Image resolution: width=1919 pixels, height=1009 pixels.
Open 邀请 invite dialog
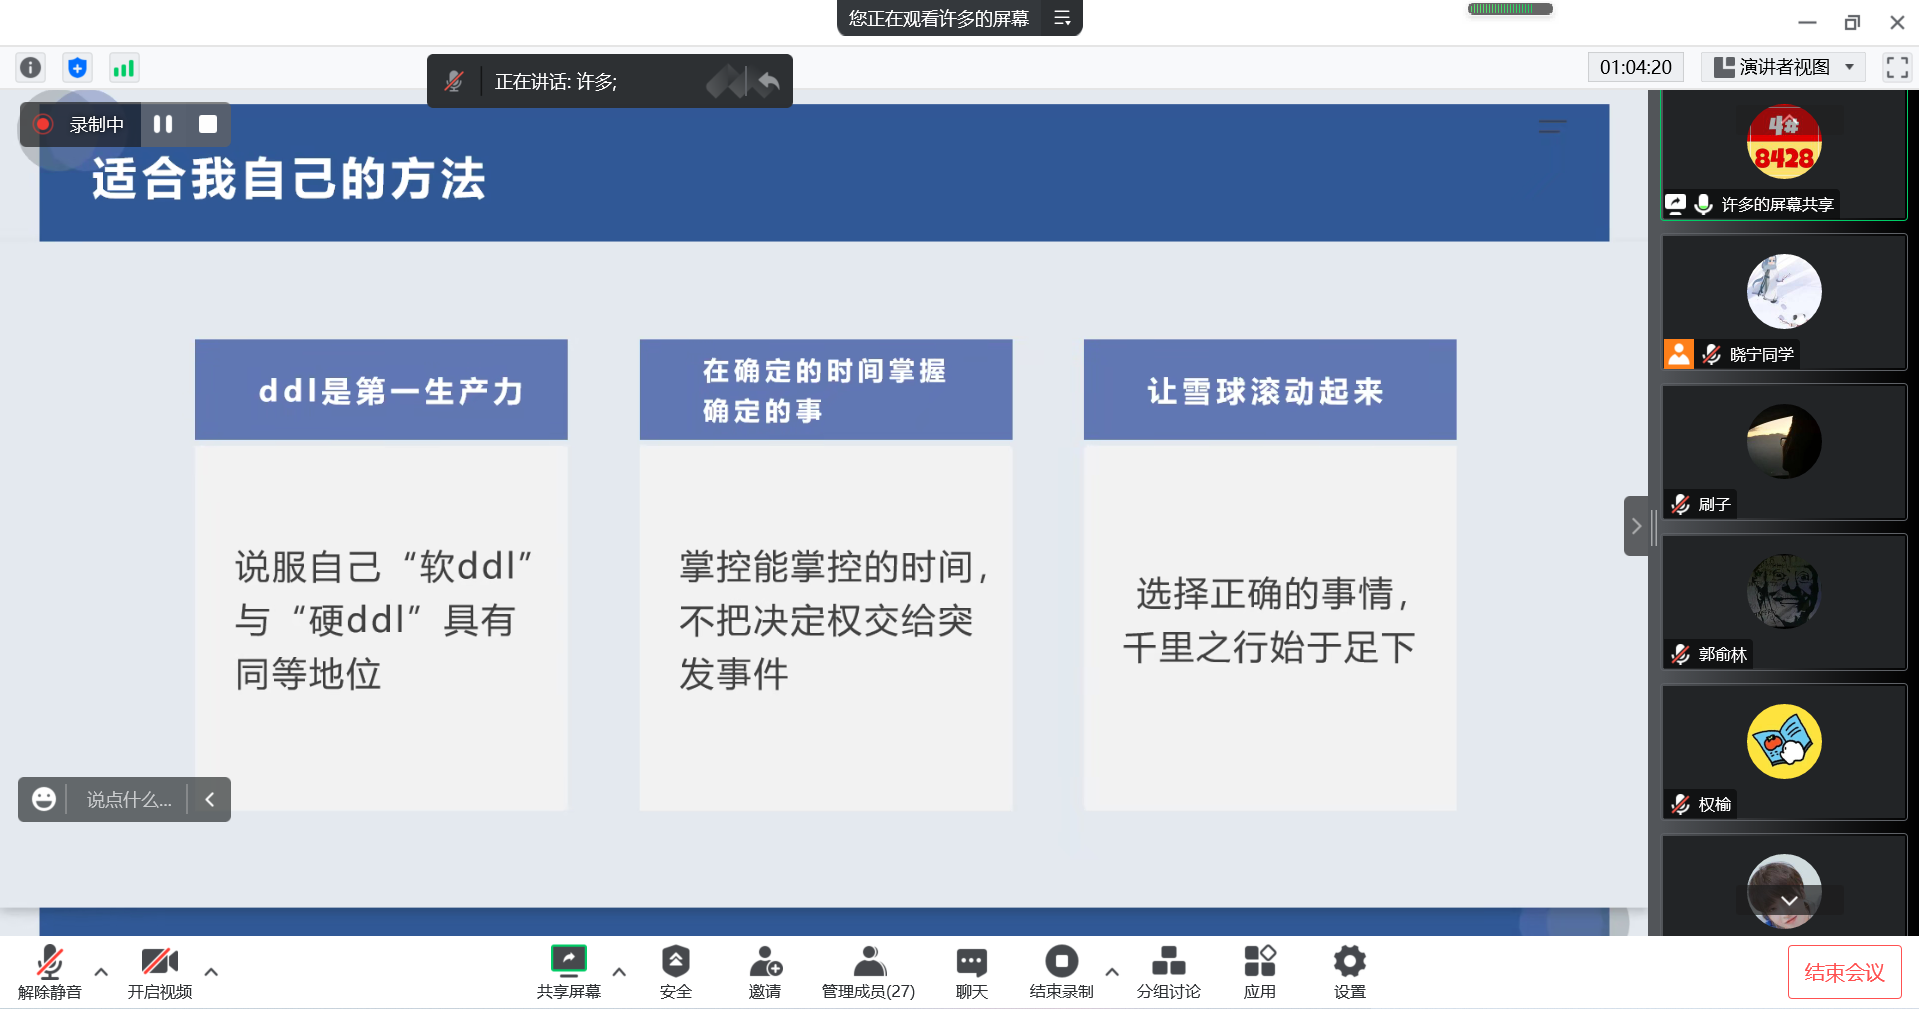coord(765,972)
